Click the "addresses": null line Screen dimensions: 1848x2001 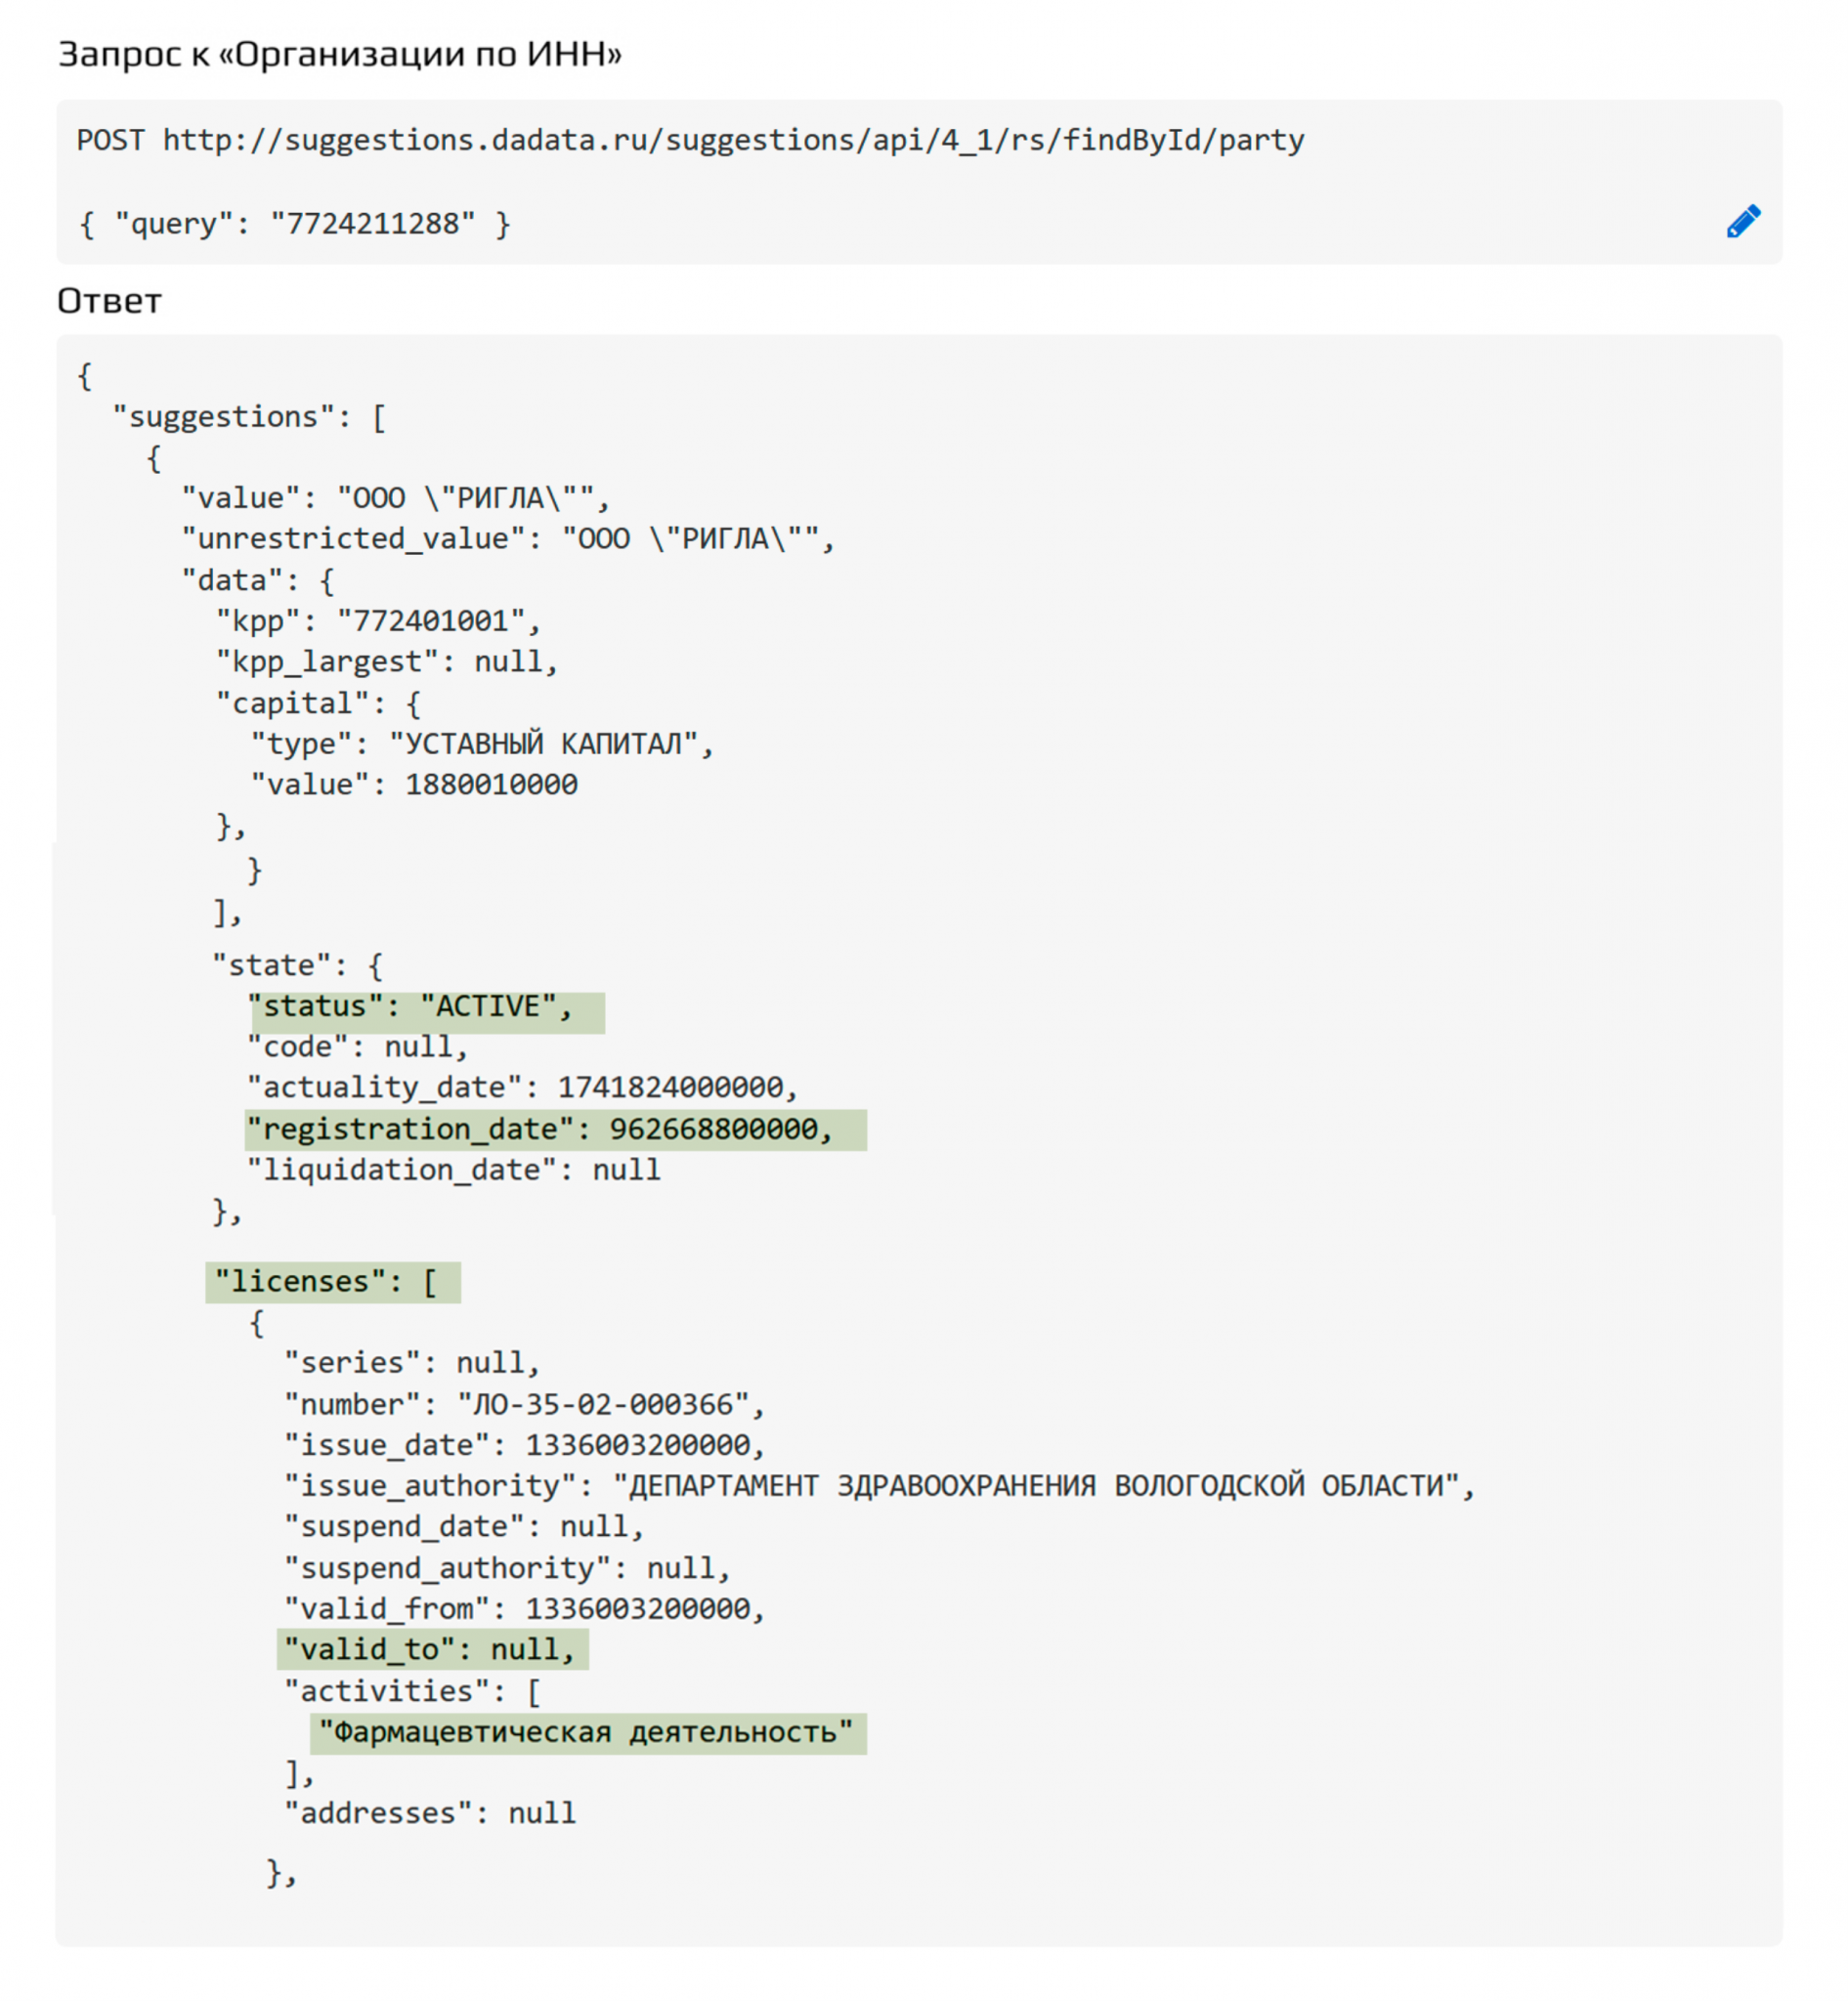430,1813
